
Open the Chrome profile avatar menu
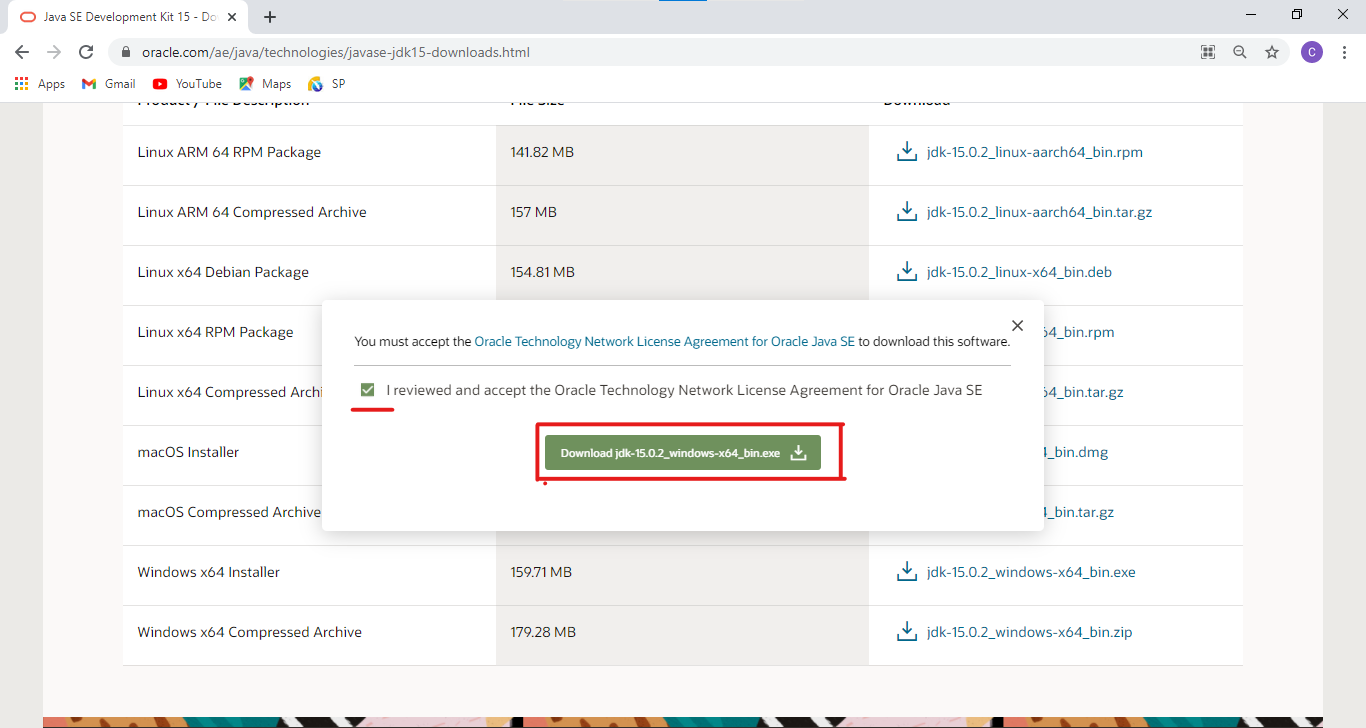point(1311,52)
